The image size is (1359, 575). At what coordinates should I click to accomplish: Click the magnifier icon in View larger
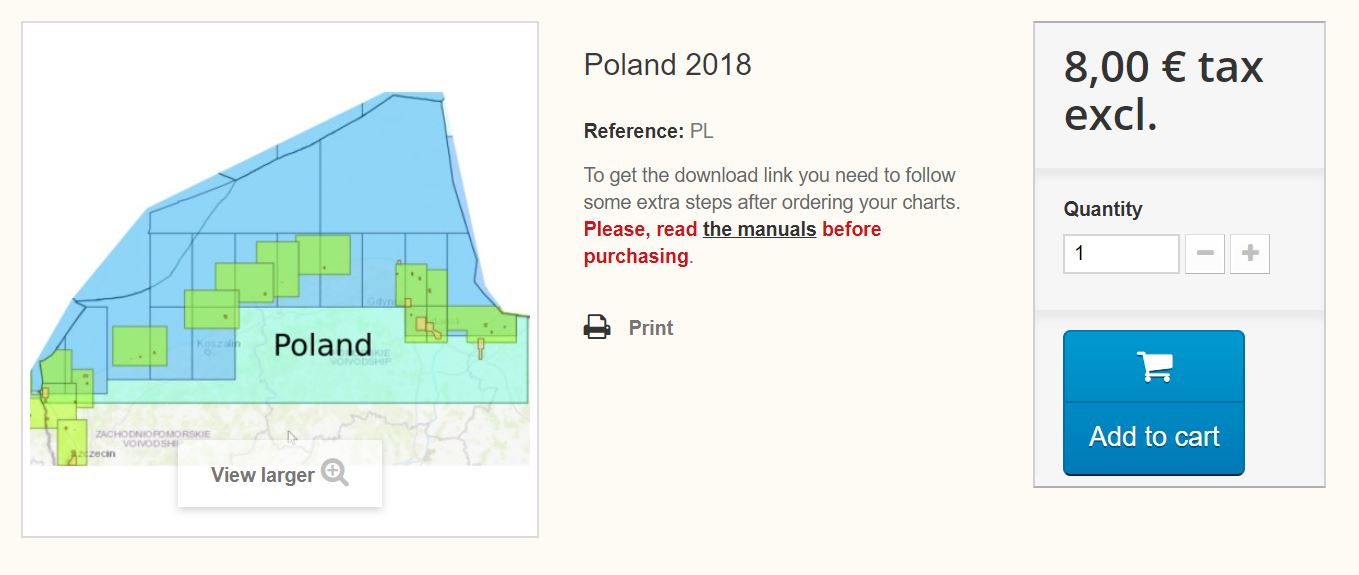click(x=335, y=474)
